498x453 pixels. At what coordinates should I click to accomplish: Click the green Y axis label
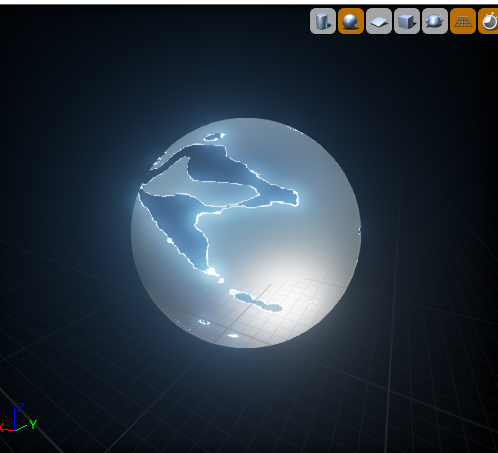[x=33, y=424]
